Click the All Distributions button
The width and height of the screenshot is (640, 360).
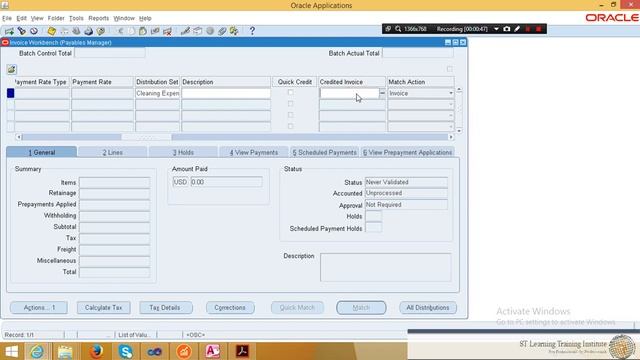pyautogui.click(x=428, y=307)
